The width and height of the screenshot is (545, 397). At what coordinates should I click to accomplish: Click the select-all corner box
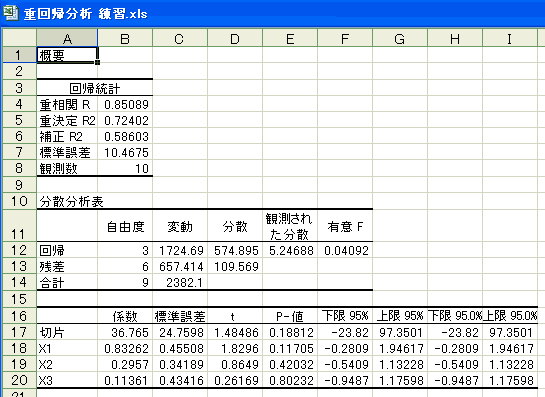[19, 38]
